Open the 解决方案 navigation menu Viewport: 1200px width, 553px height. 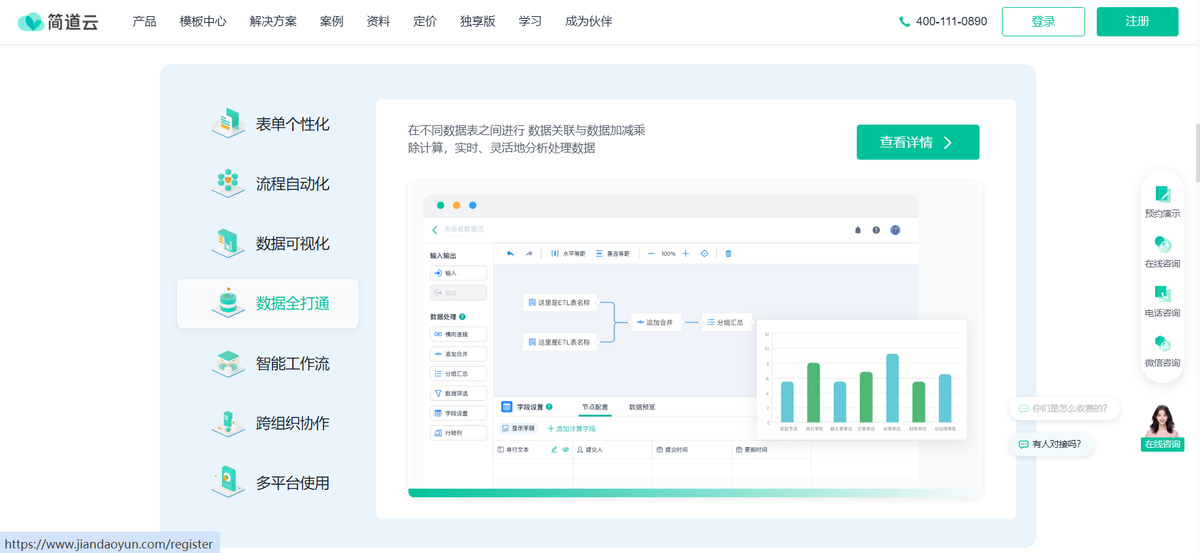coord(273,21)
